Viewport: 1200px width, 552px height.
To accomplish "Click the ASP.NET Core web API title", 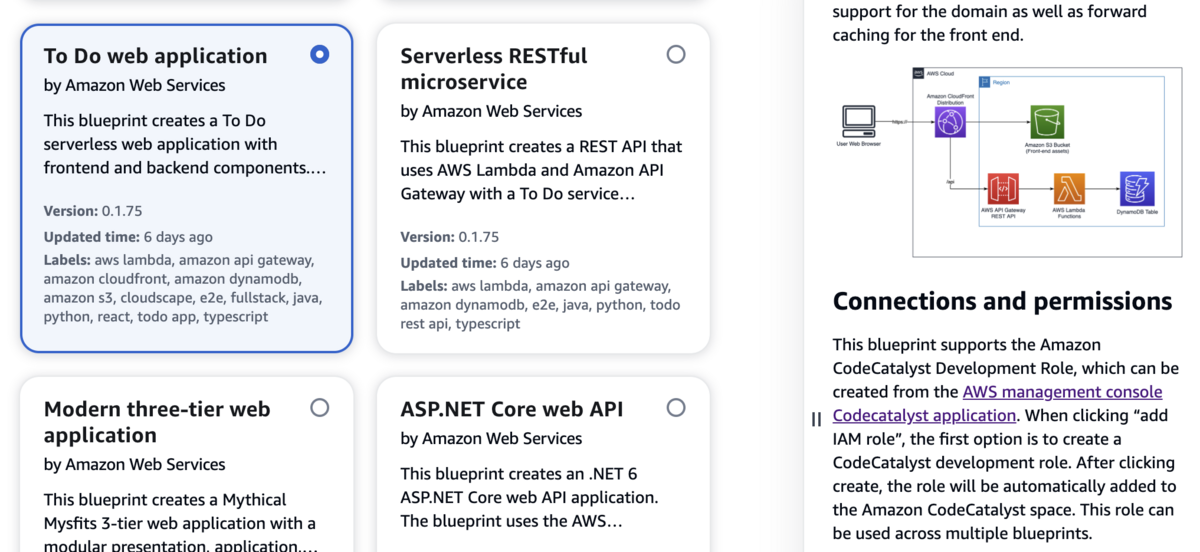I will coord(511,408).
